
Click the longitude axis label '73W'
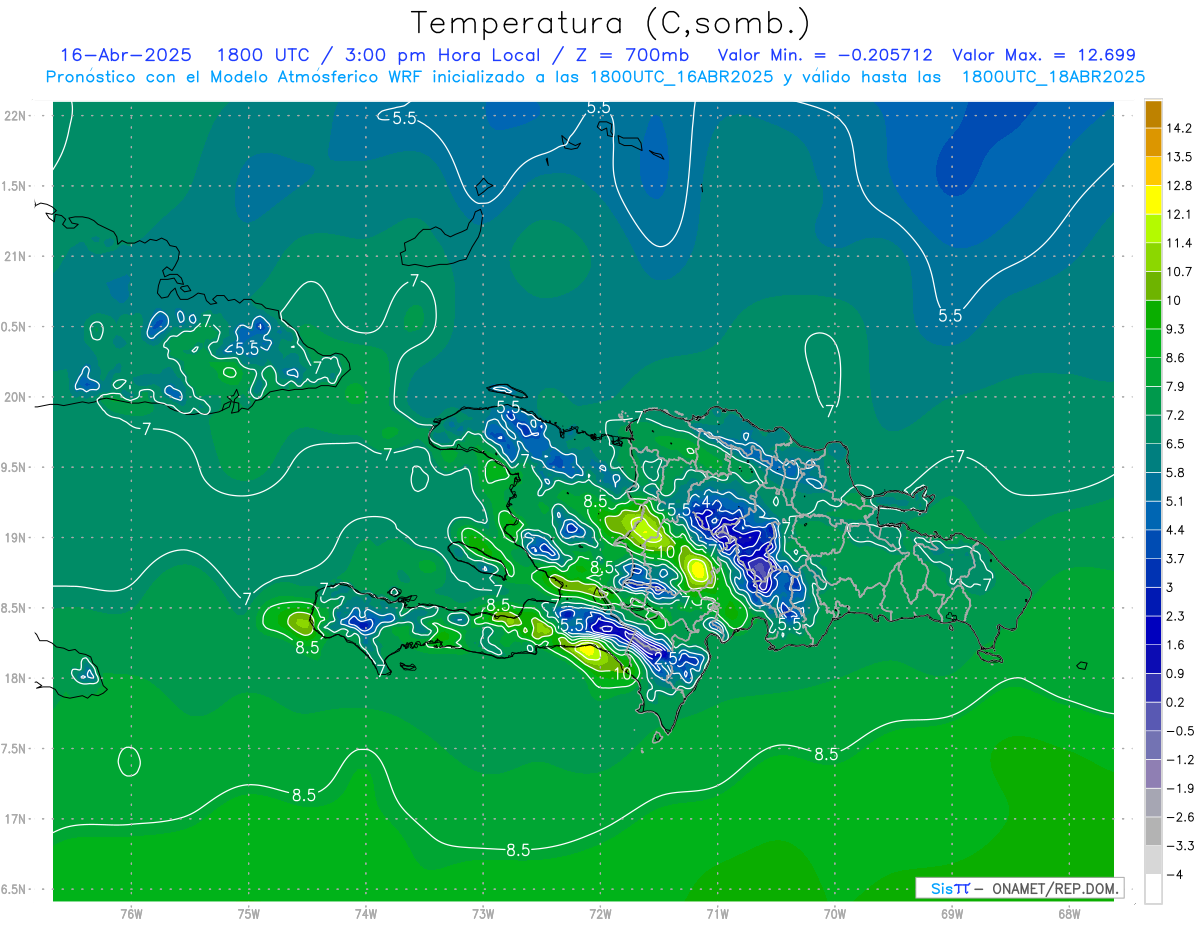(x=483, y=914)
